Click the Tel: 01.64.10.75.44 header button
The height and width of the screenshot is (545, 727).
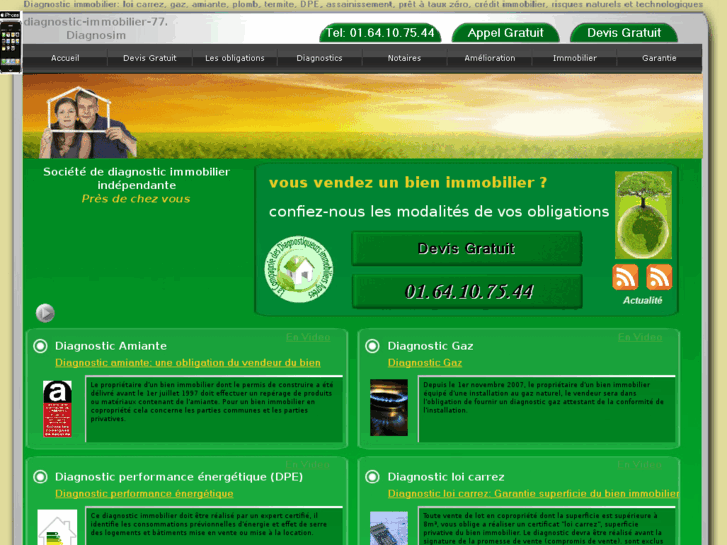(x=380, y=33)
